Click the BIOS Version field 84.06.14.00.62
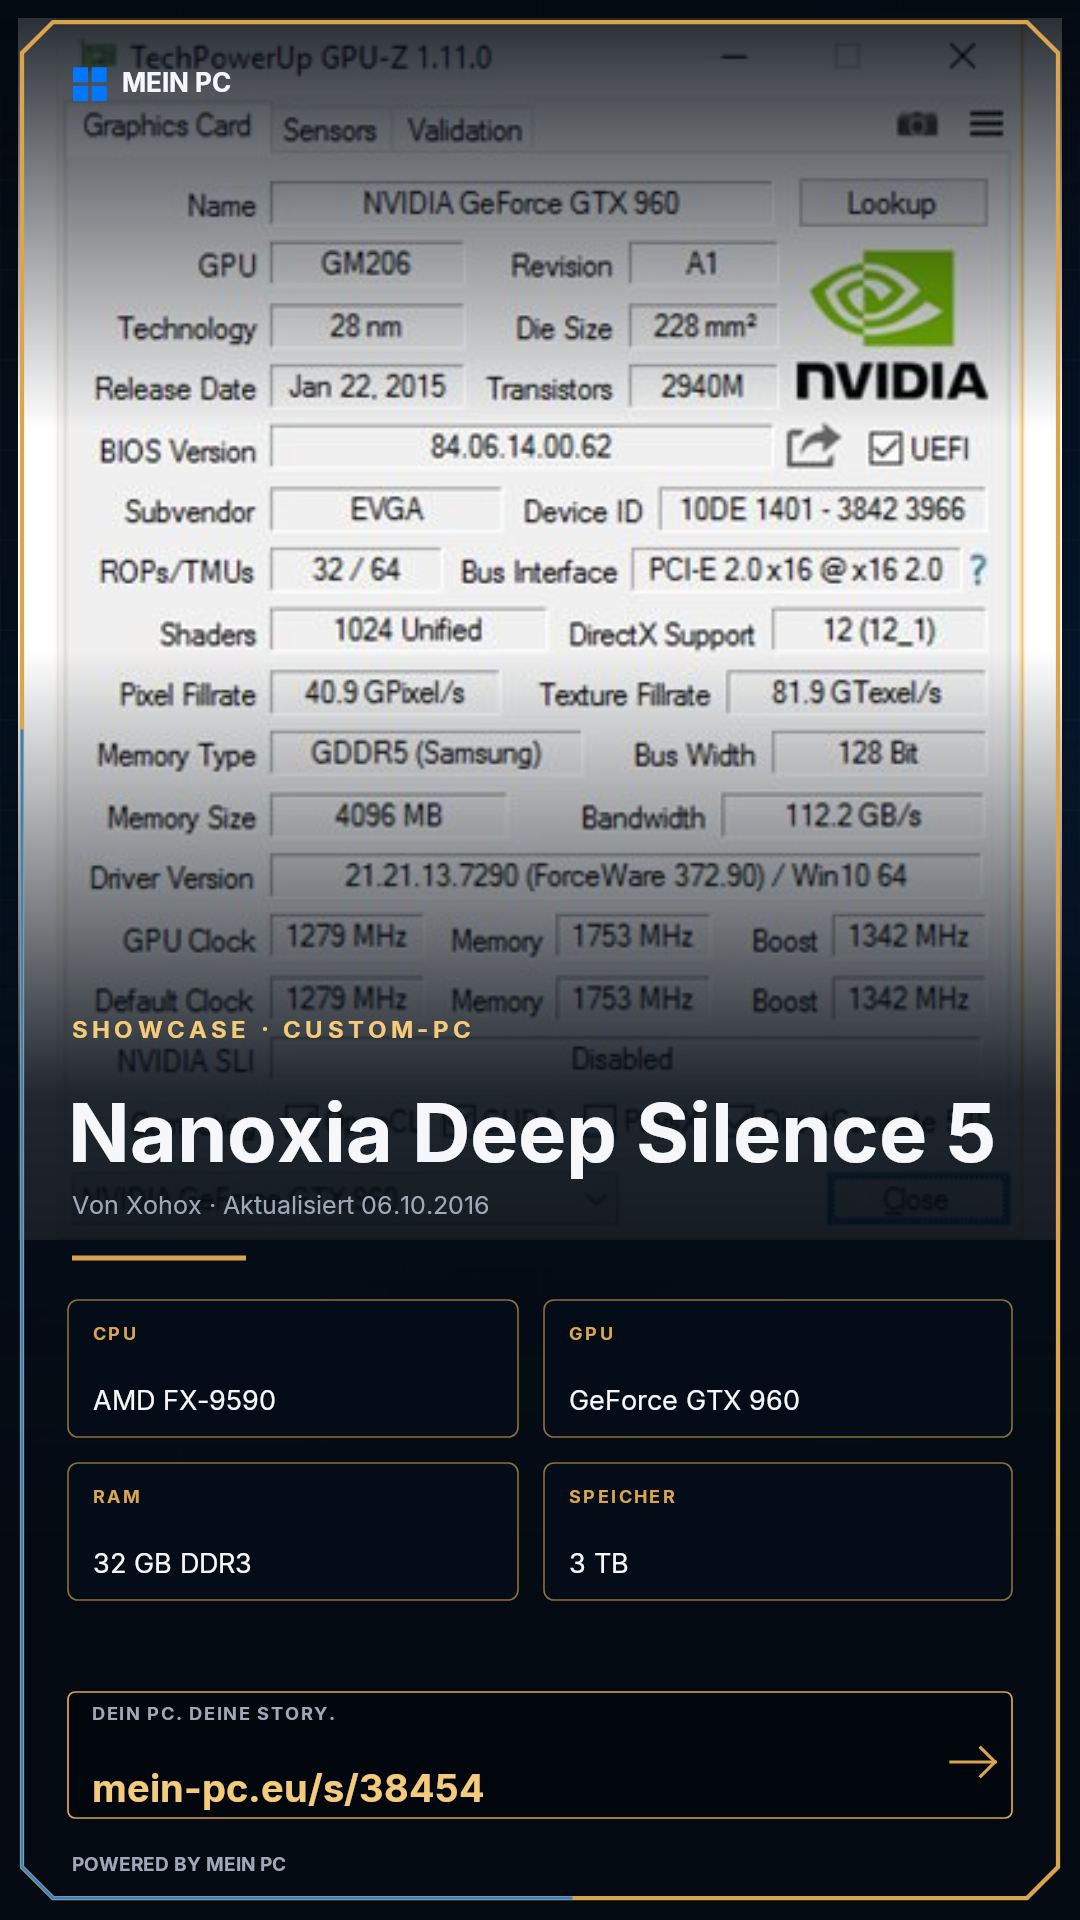This screenshot has height=1920, width=1080. pyautogui.click(x=521, y=447)
